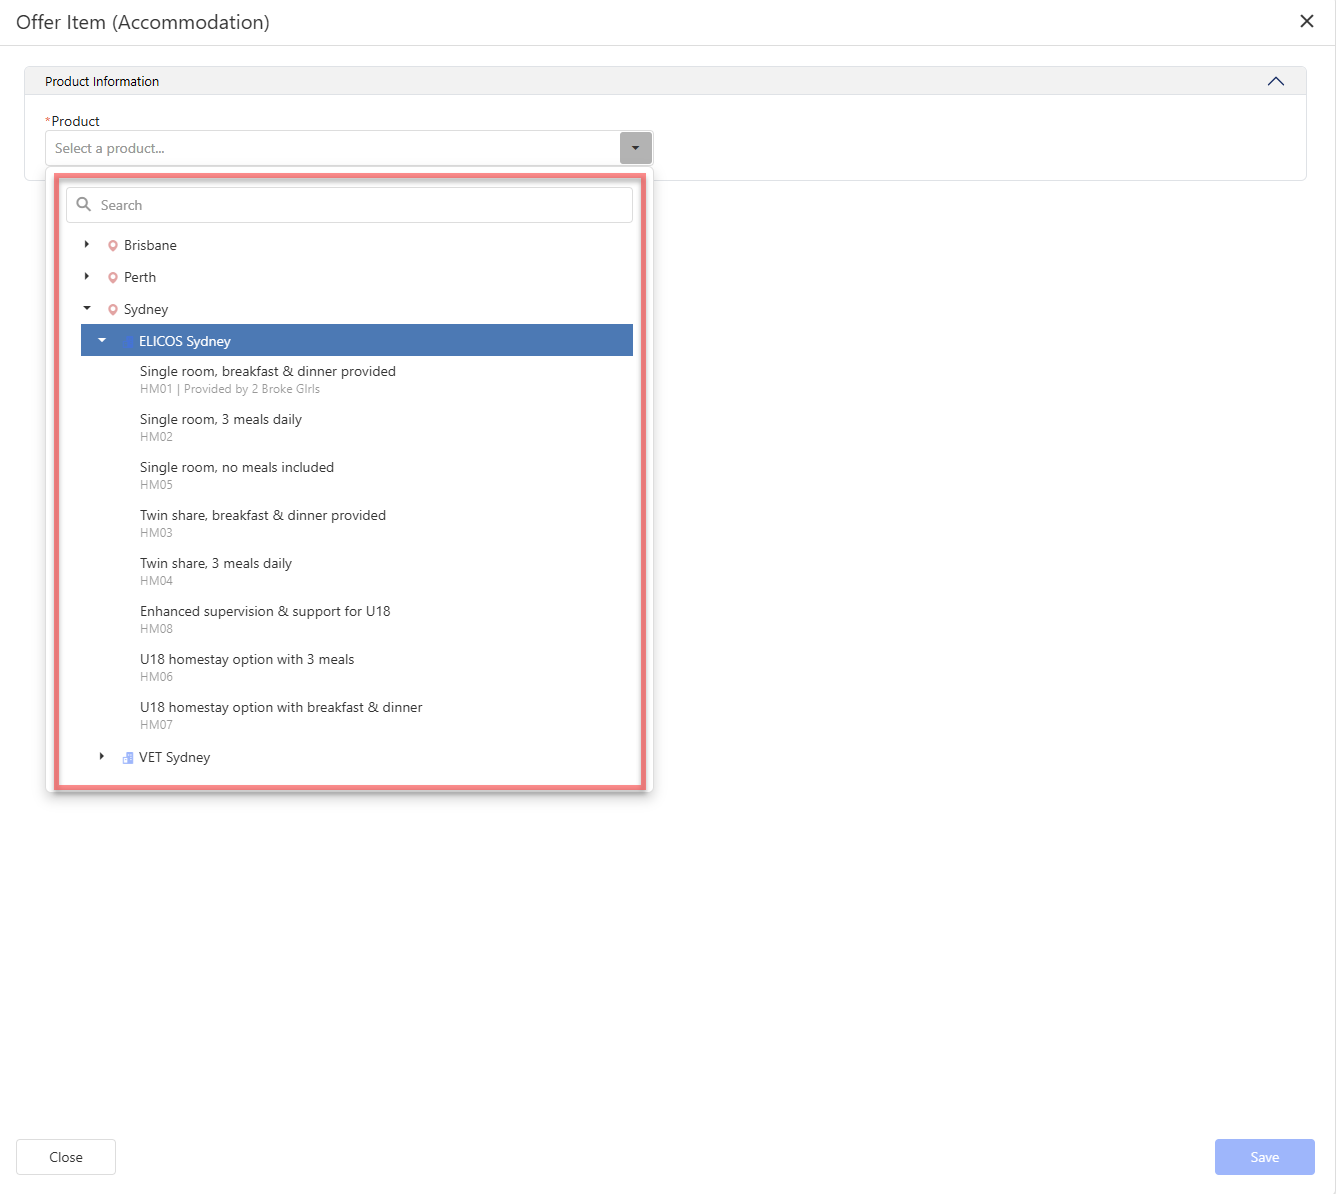
Task: Focus the product Search field
Action: click(360, 205)
